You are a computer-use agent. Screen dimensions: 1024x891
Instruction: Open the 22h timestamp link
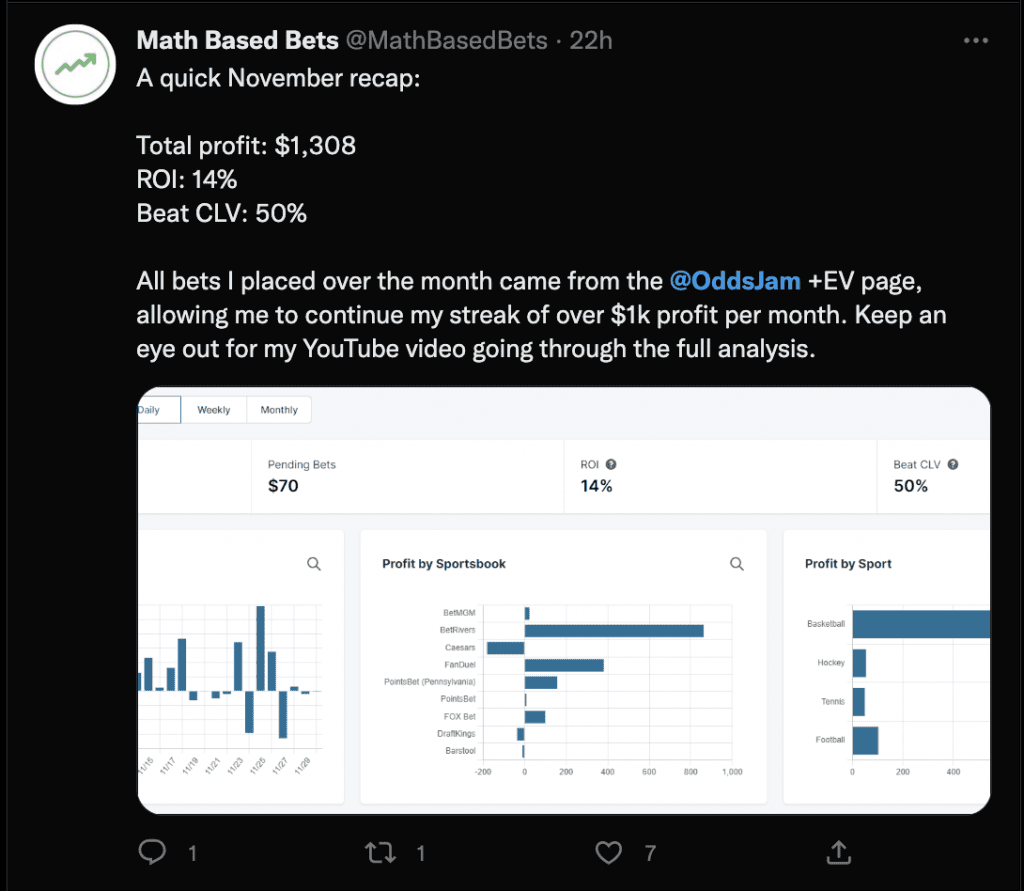pos(591,40)
